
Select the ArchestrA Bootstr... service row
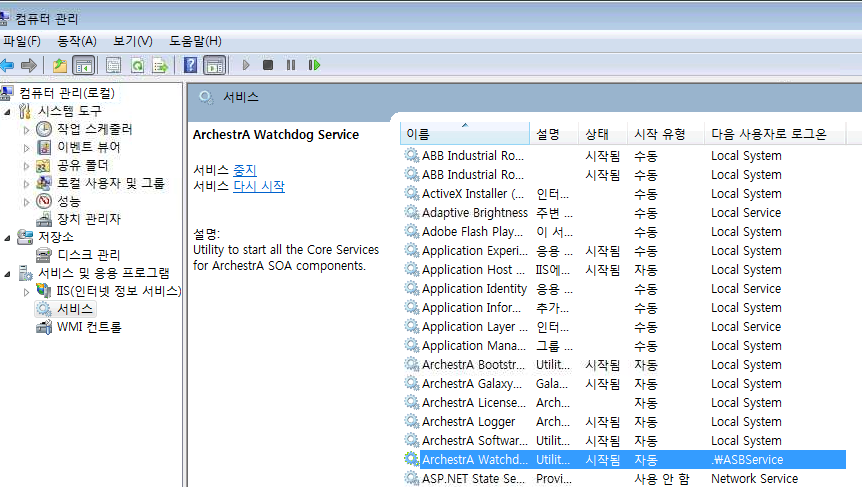pos(624,365)
